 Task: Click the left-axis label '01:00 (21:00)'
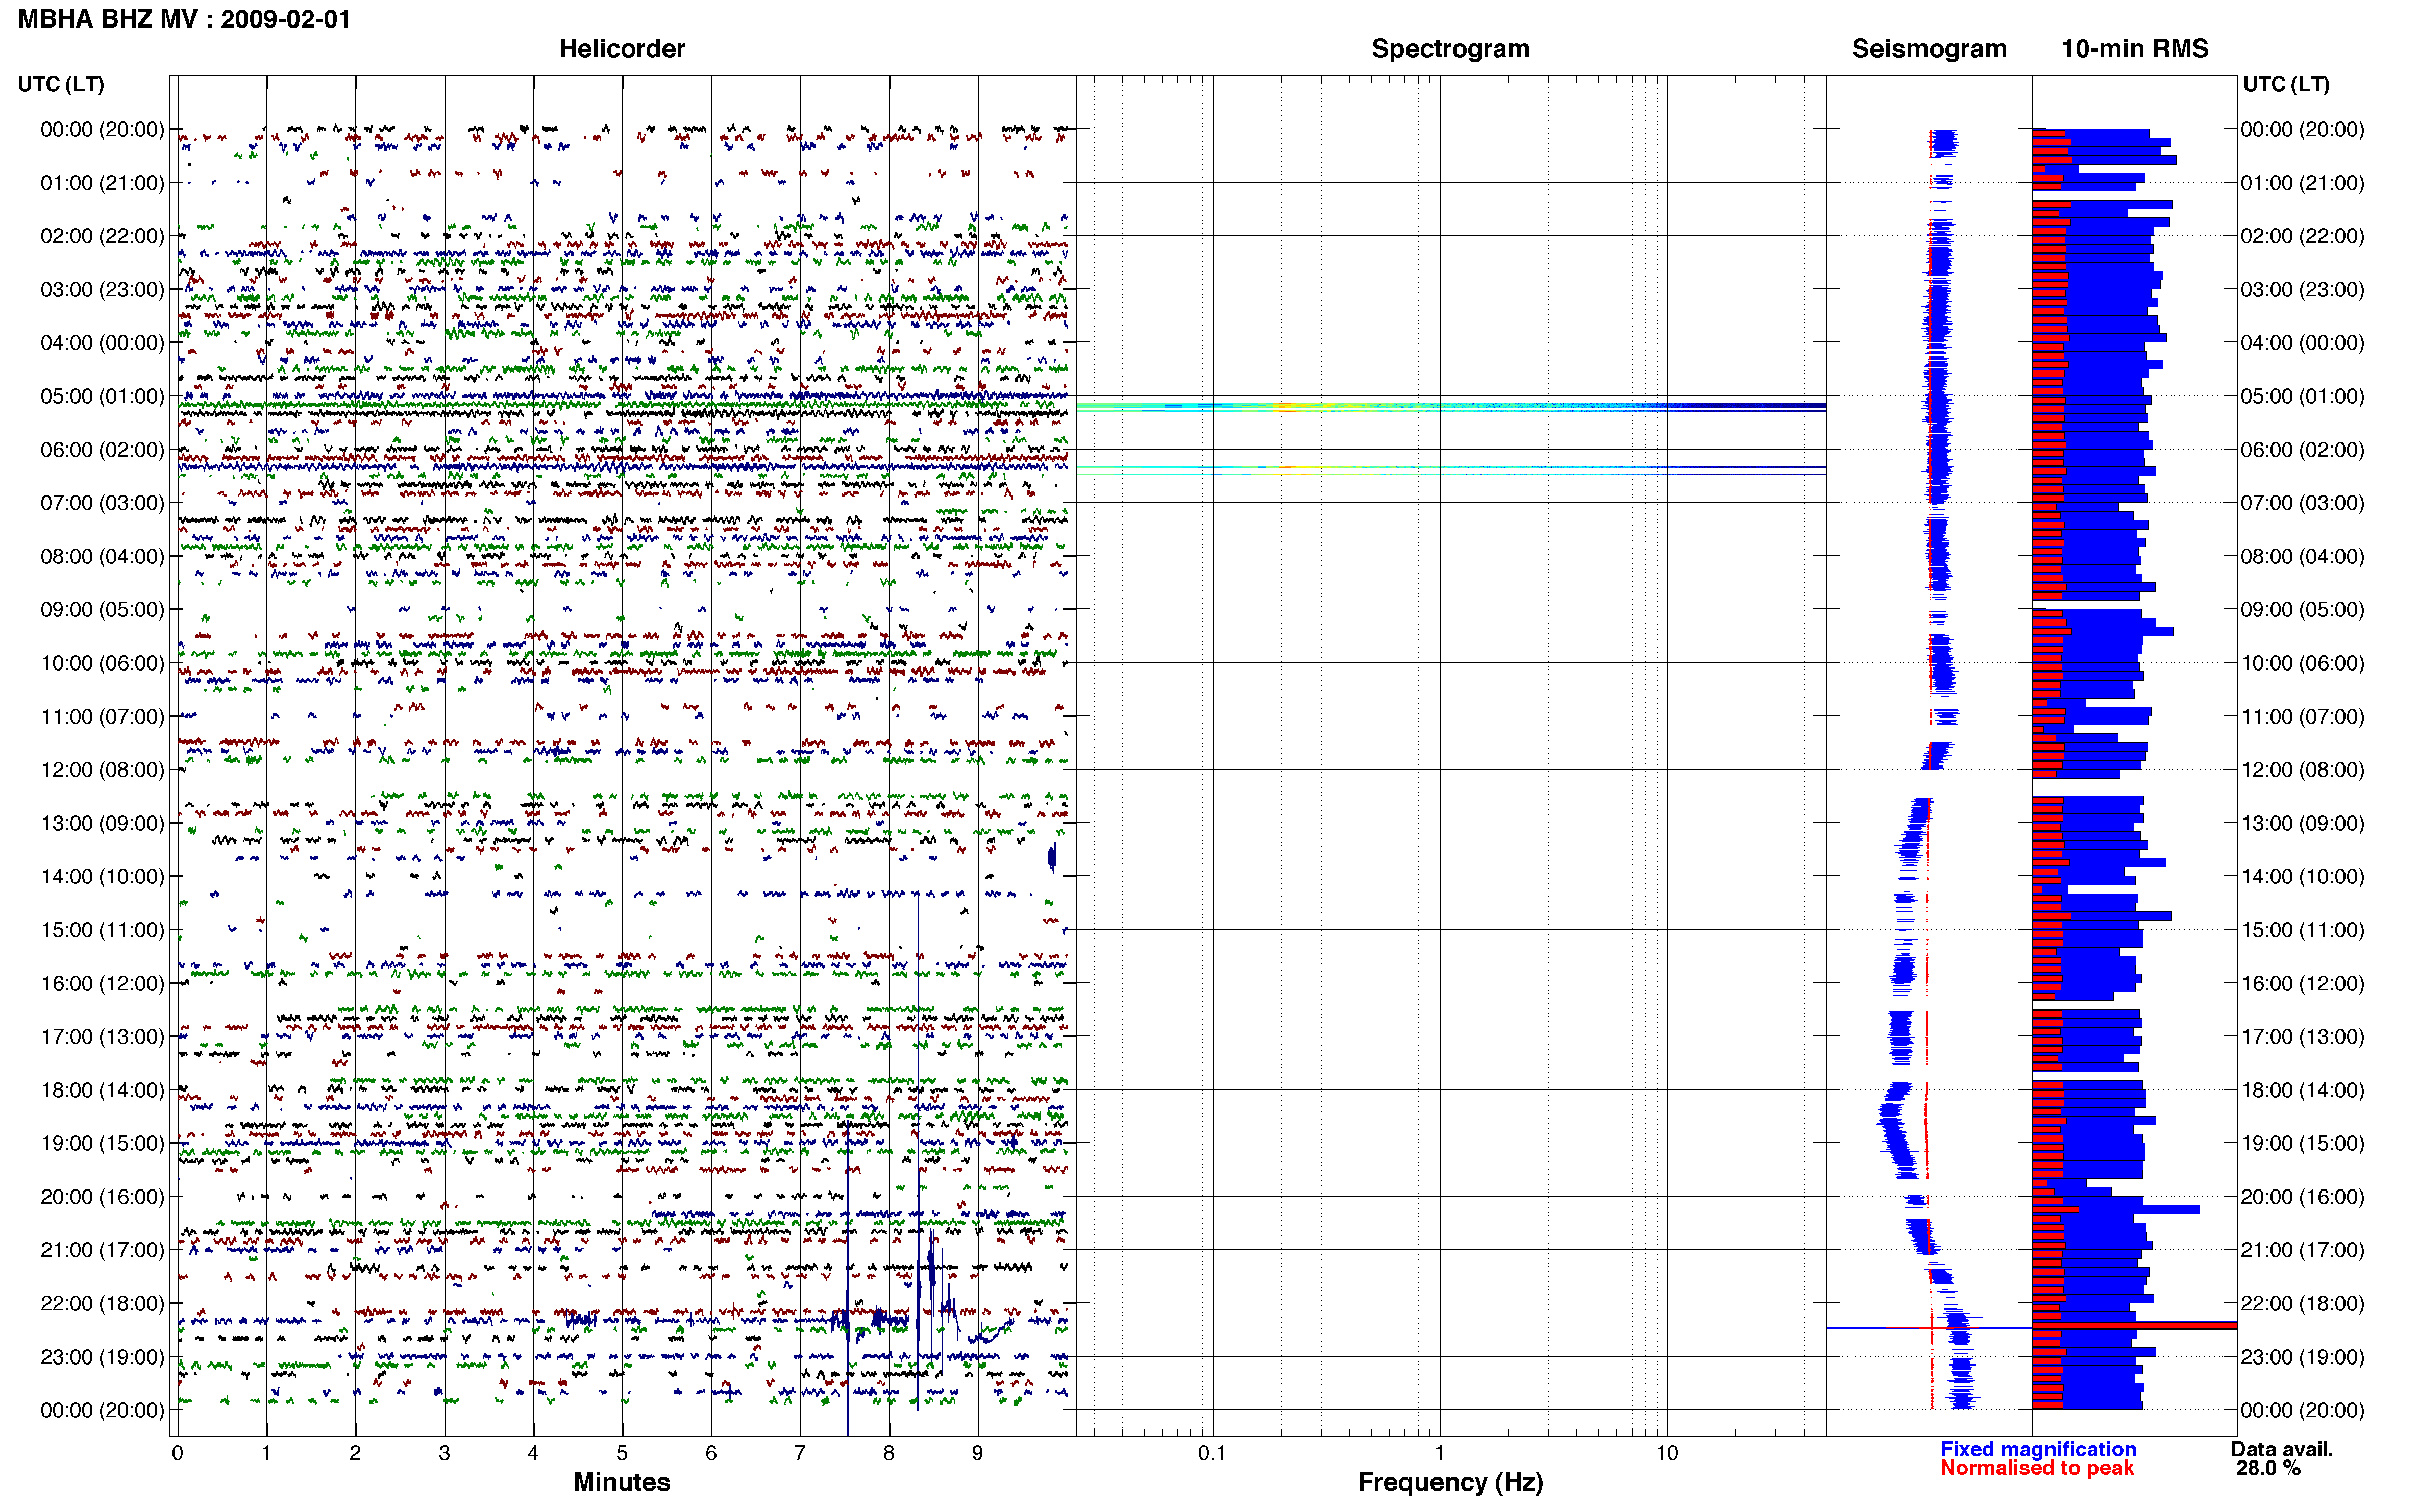coord(102,183)
